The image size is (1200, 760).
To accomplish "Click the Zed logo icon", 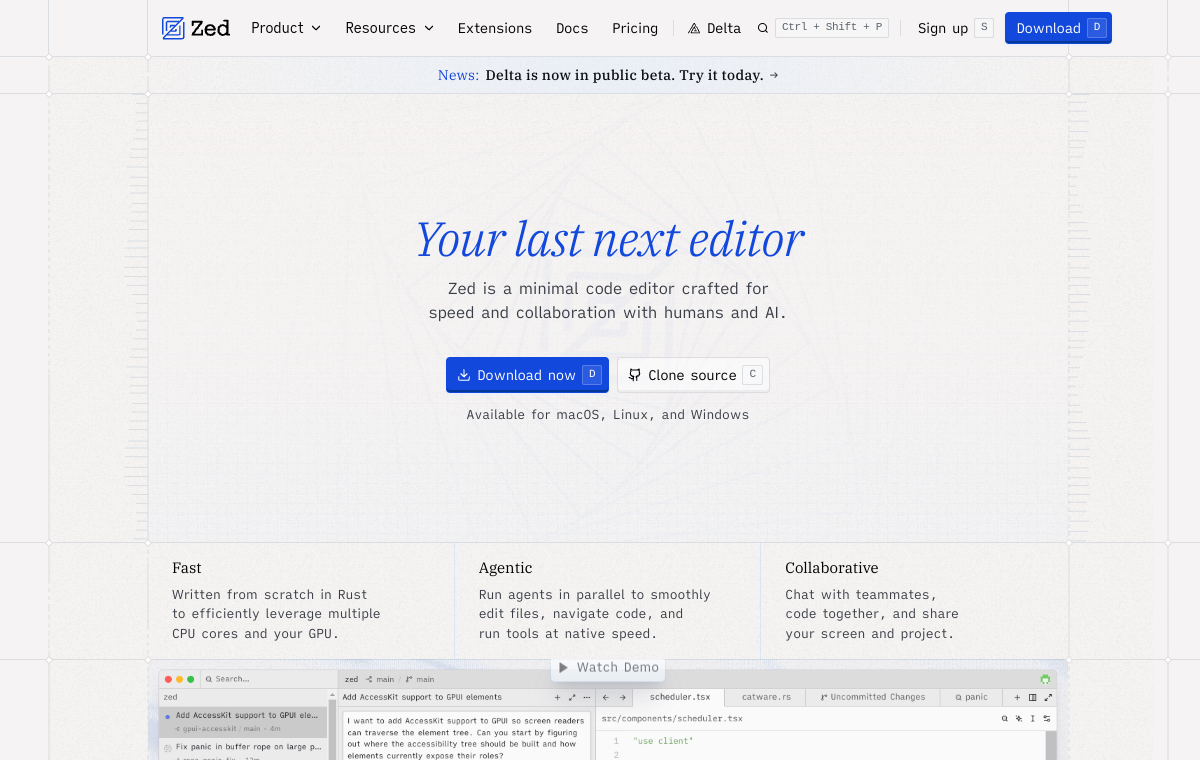I will coord(173,28).
